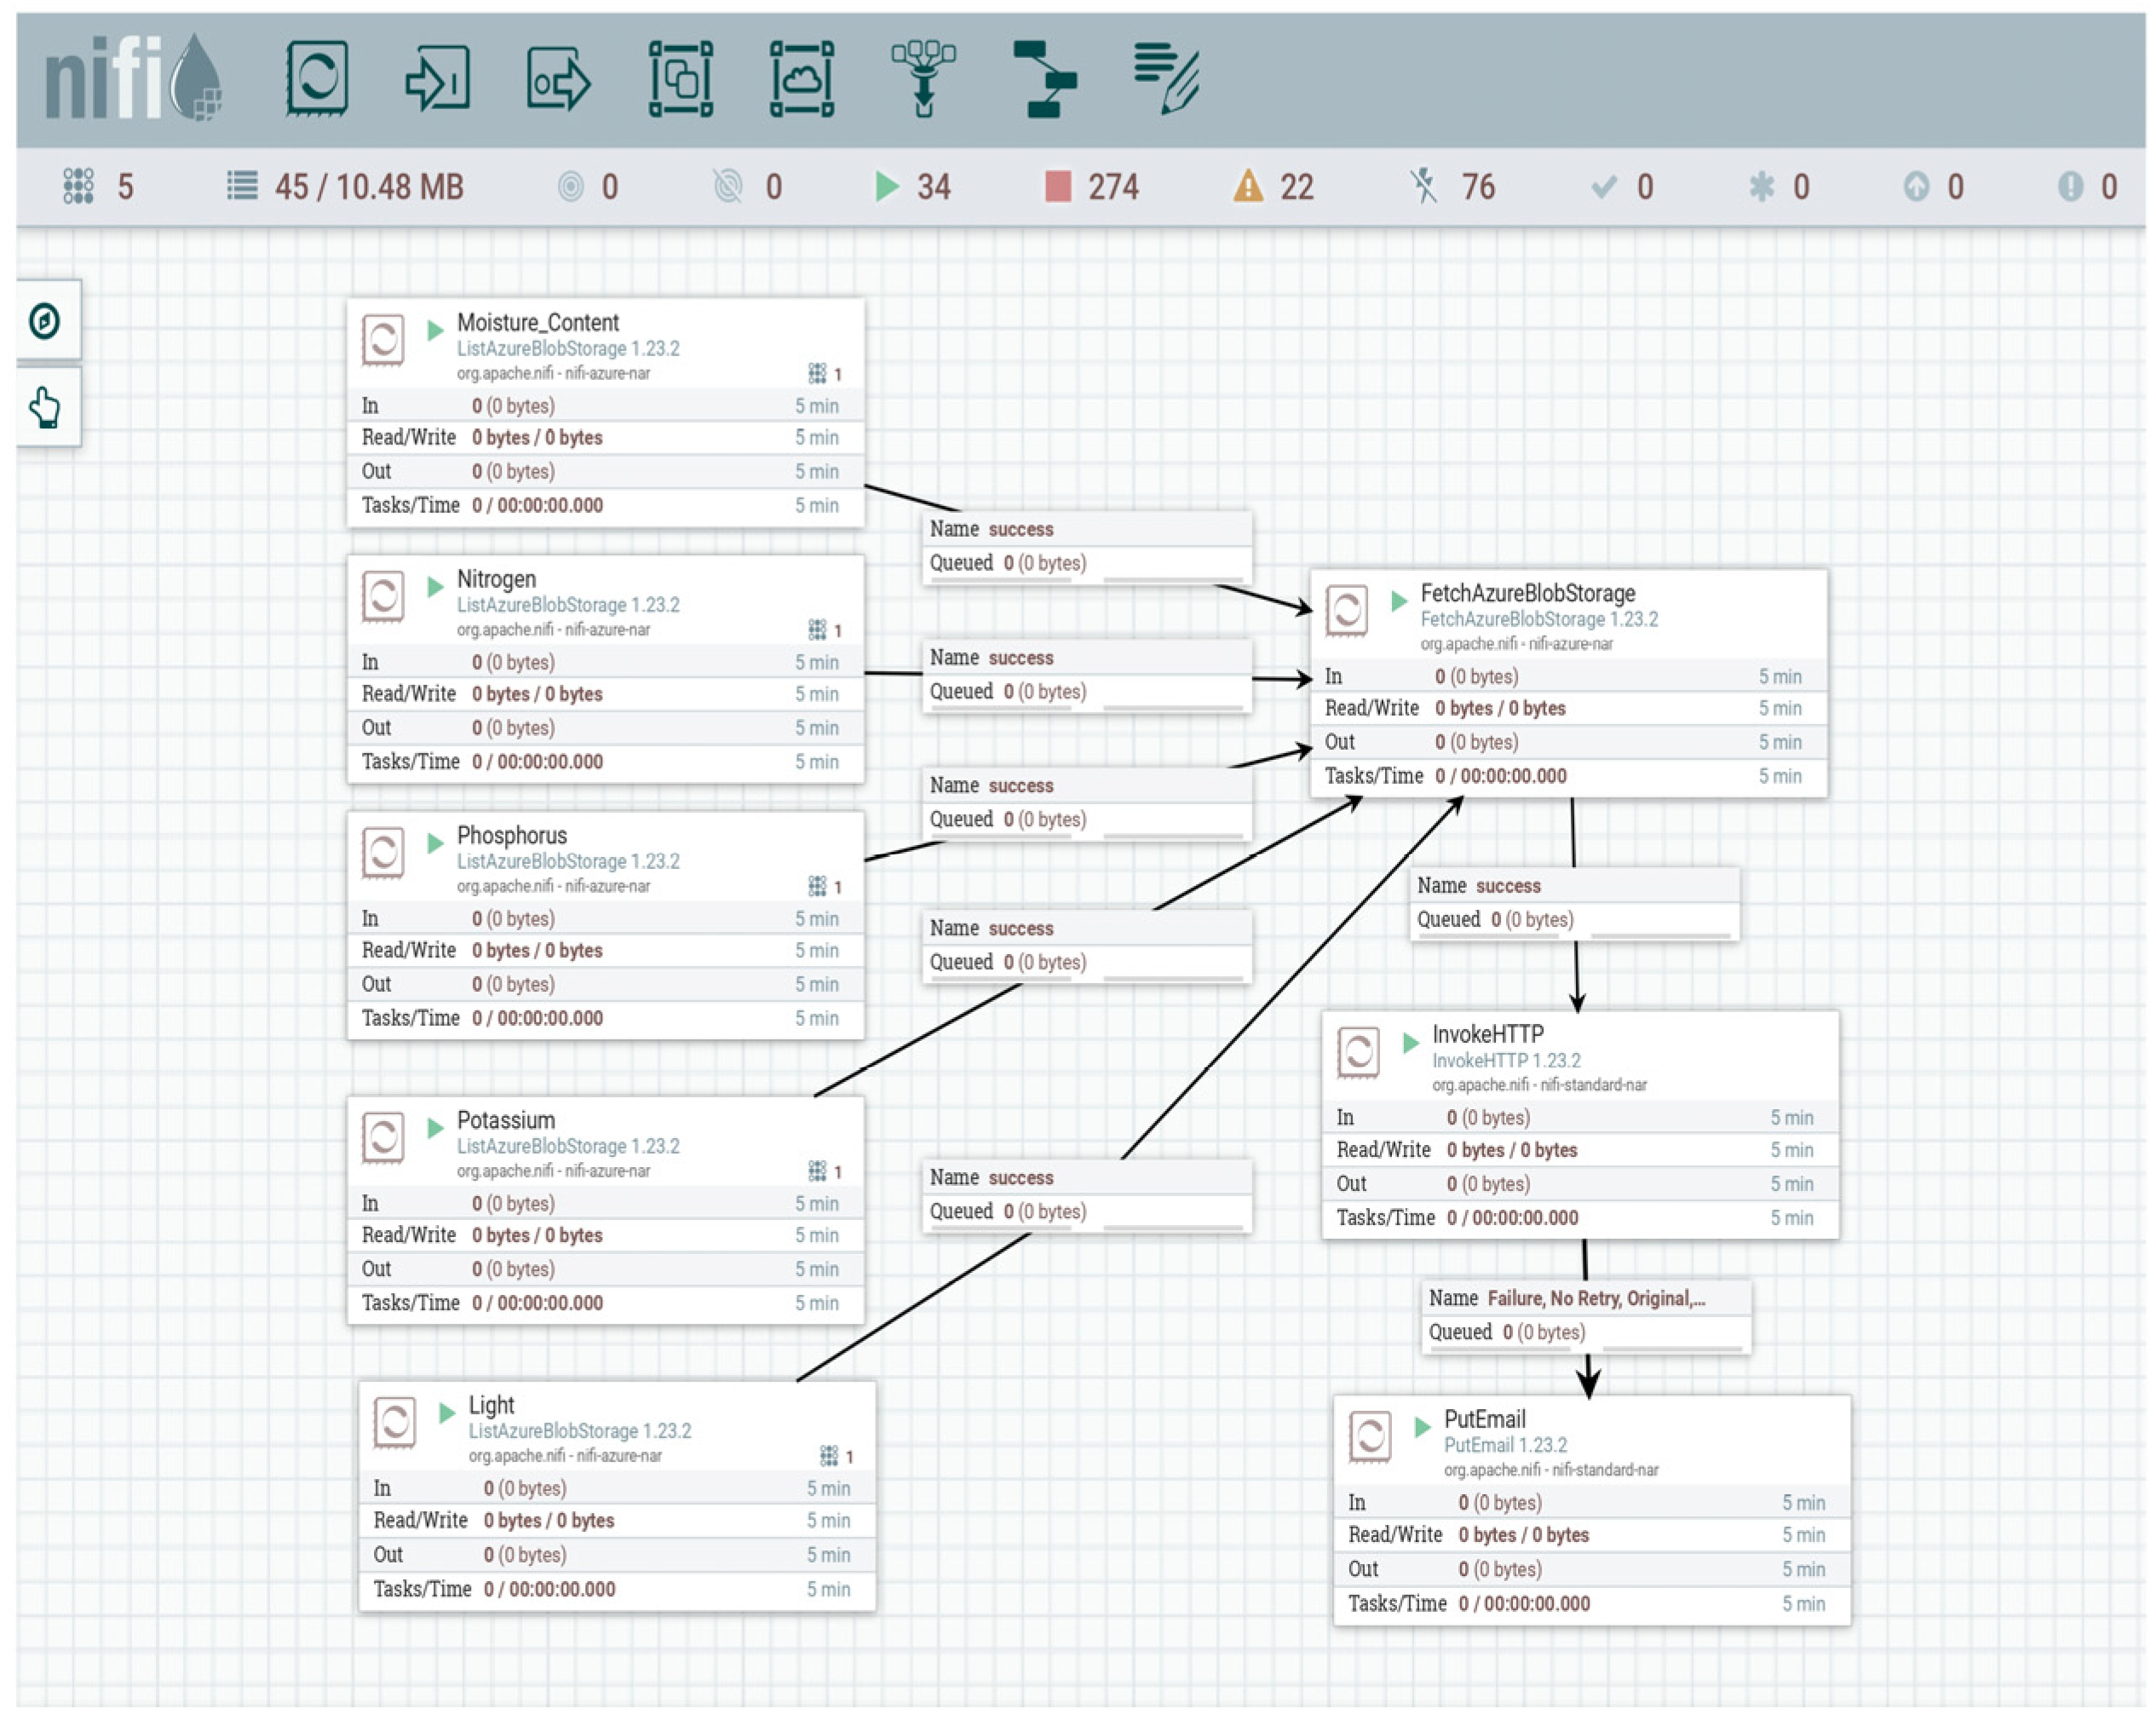Select FetchAzureBlobStorage to InvokeHTTP success connection
The height and width of the screenshot is (1726, 2156).
tap(1575, 903)
